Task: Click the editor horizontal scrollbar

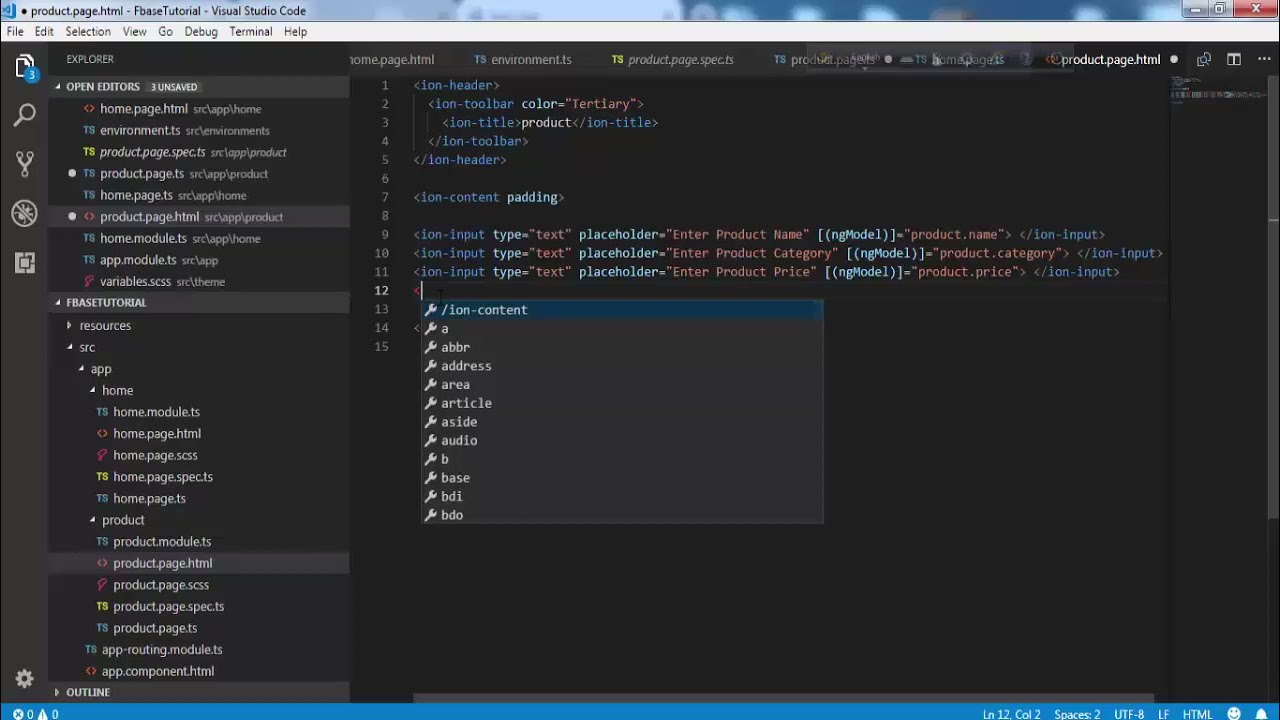Action: tap(784, 699)
